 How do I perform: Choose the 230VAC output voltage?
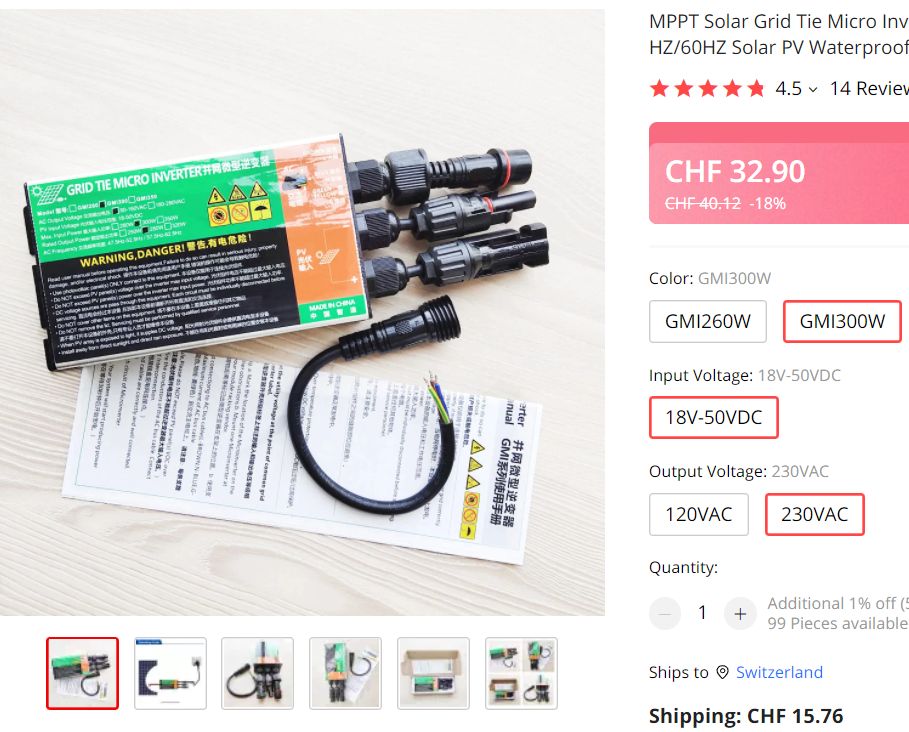pyautogui.click(x=815, y=514)
